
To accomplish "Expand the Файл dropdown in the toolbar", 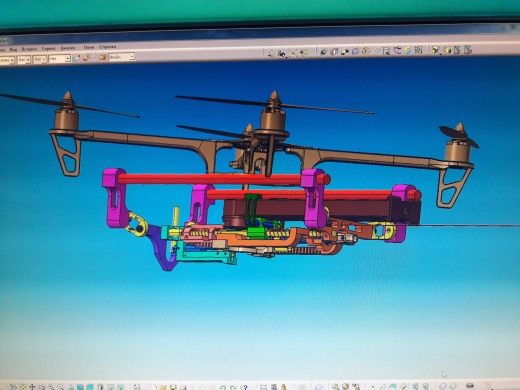I will coord(121,57).
